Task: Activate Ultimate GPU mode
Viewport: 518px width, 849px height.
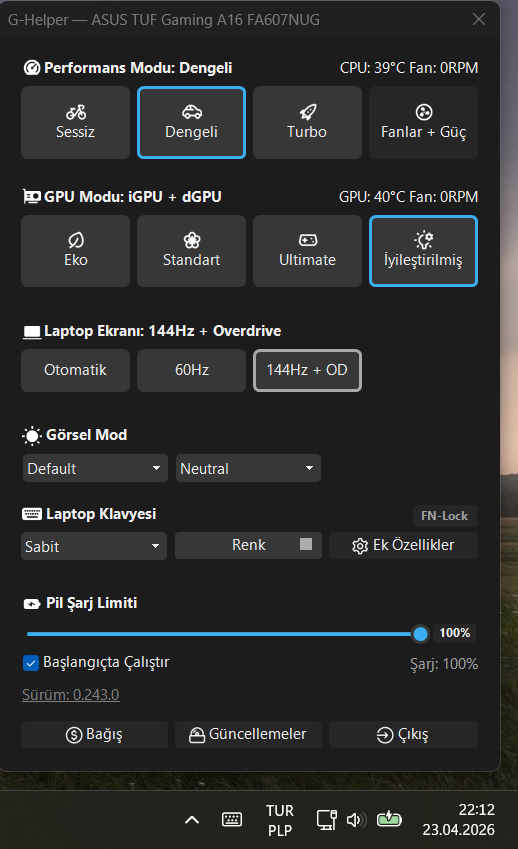Action: pos(307,251)
